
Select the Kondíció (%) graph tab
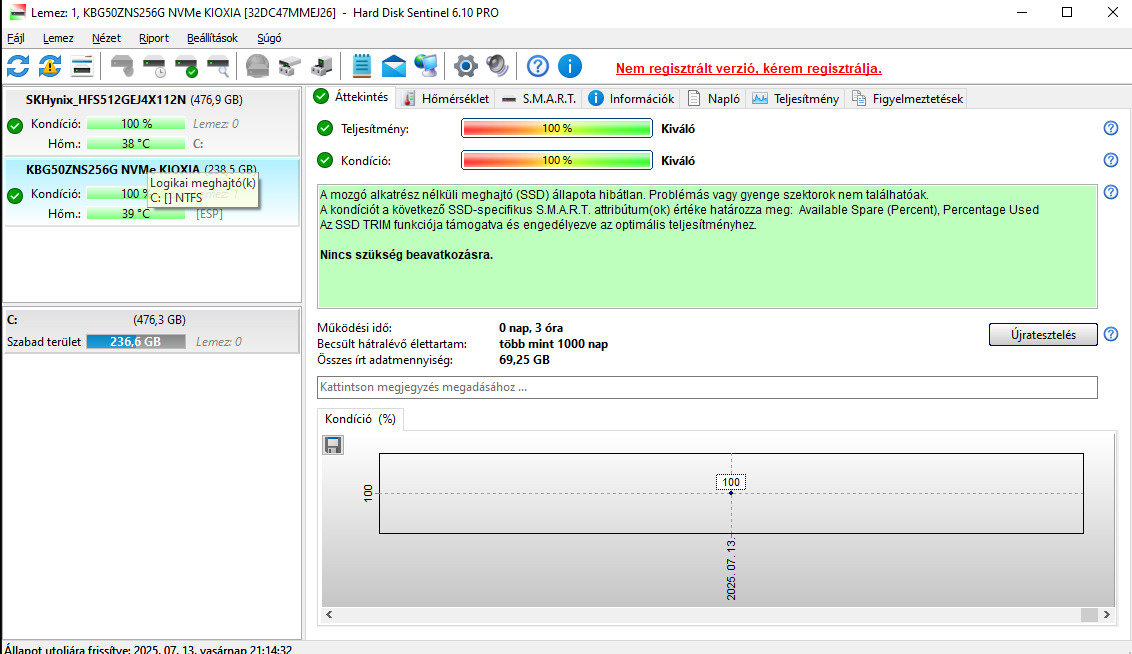[x=360, y=419]
